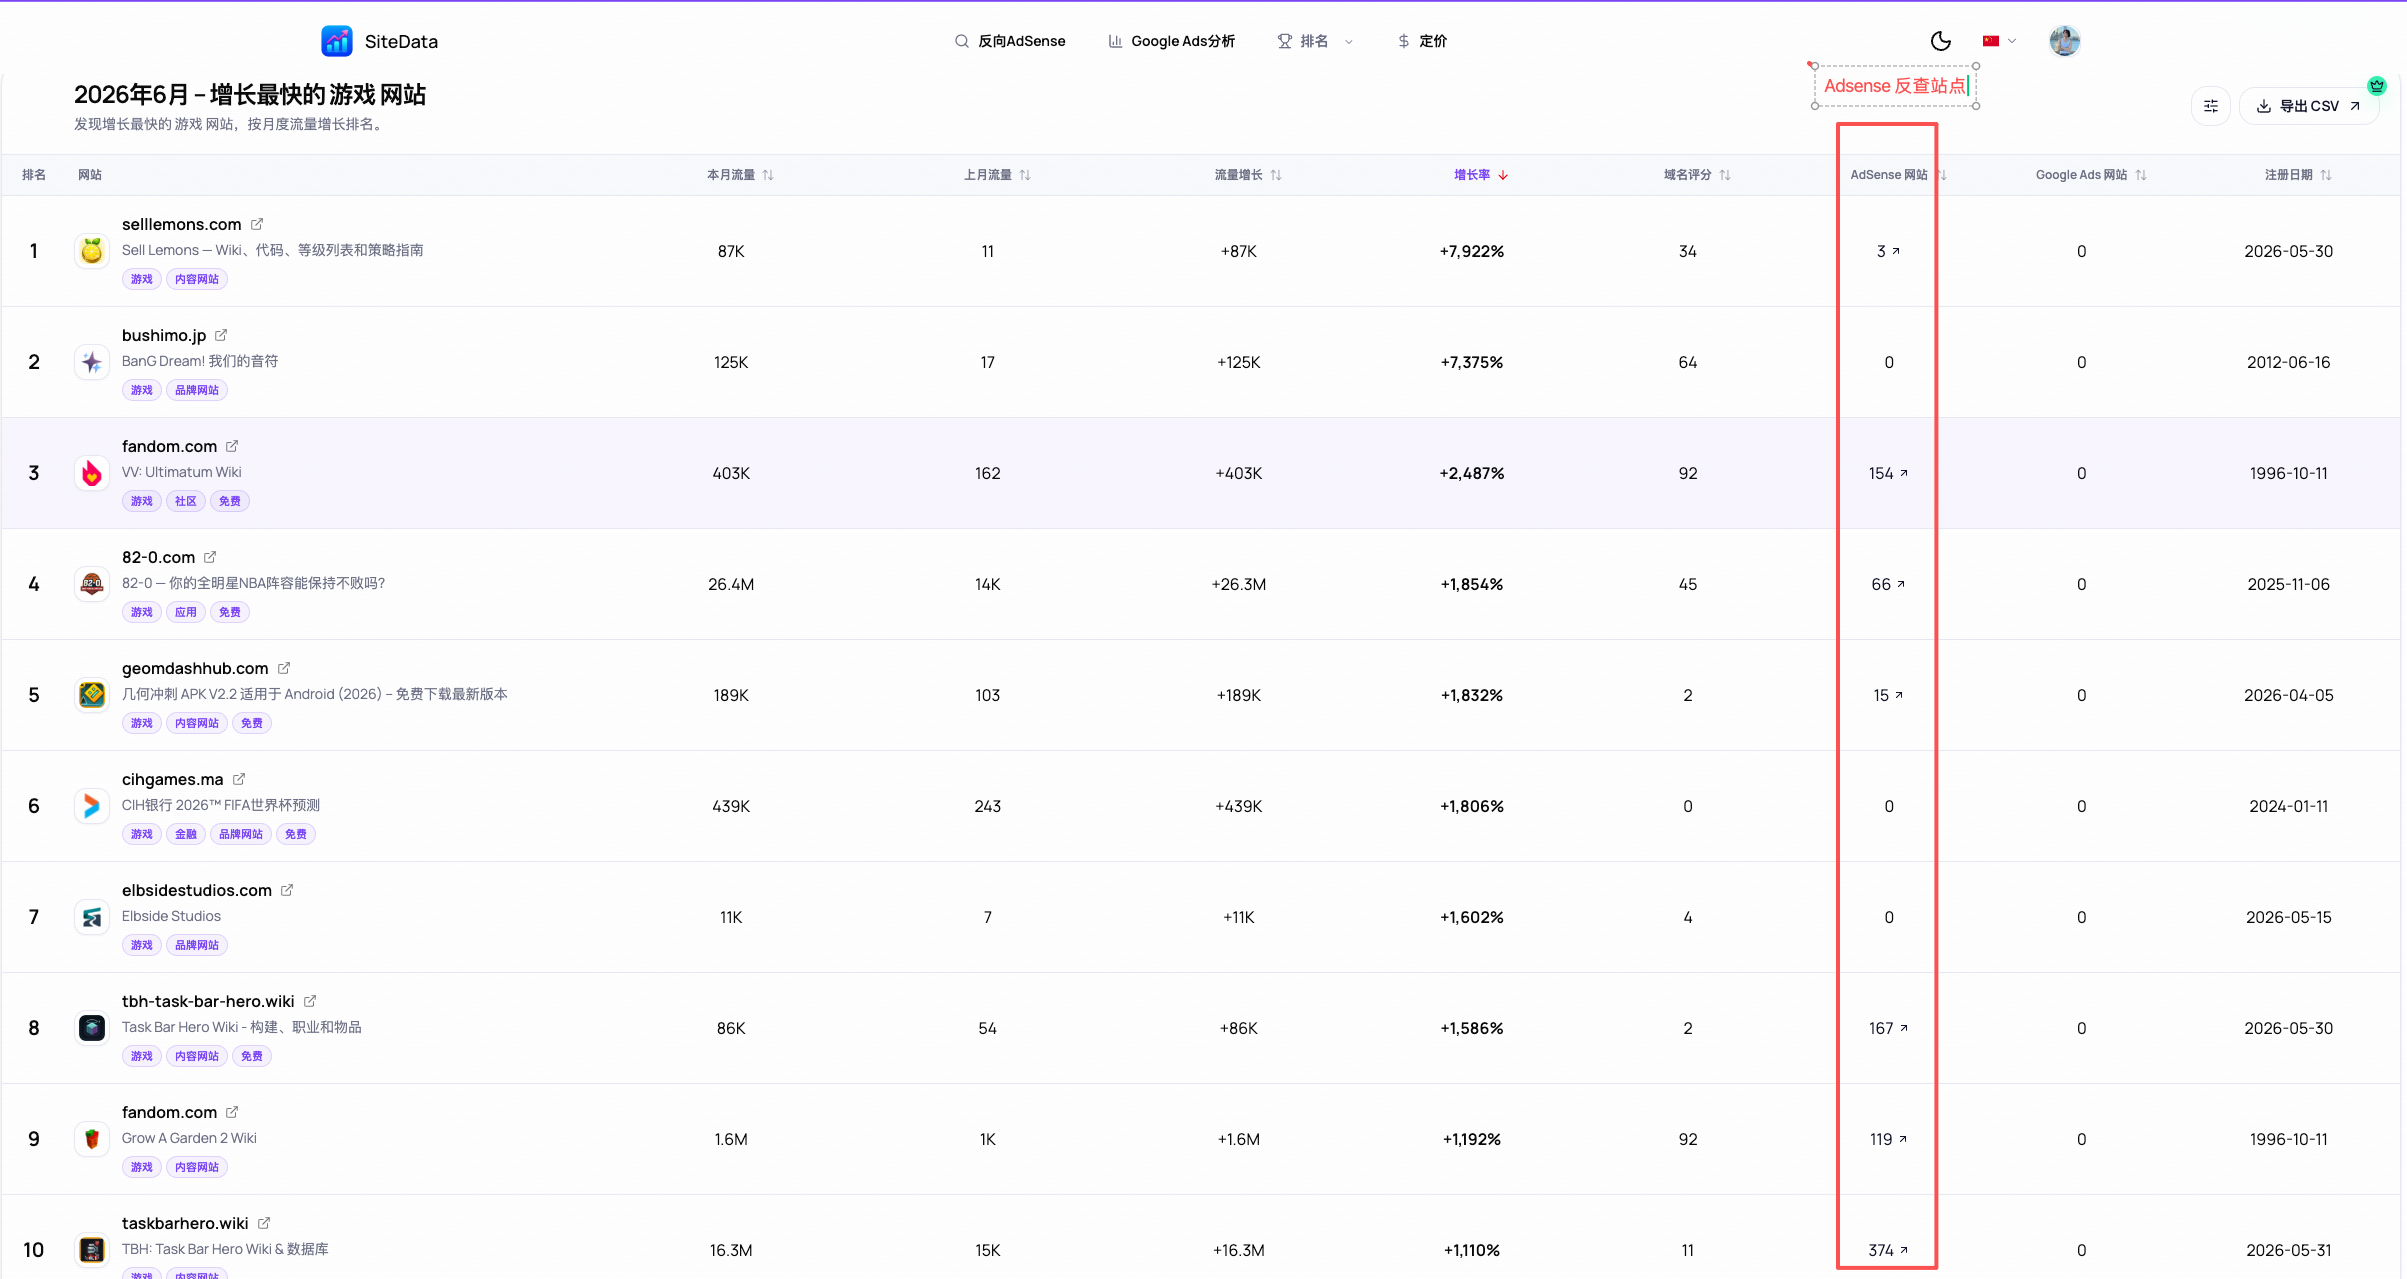Click the 游戏 tag on elbsidestudios.com row
Screen dimensions: 2407x1279
coord(142,945)
